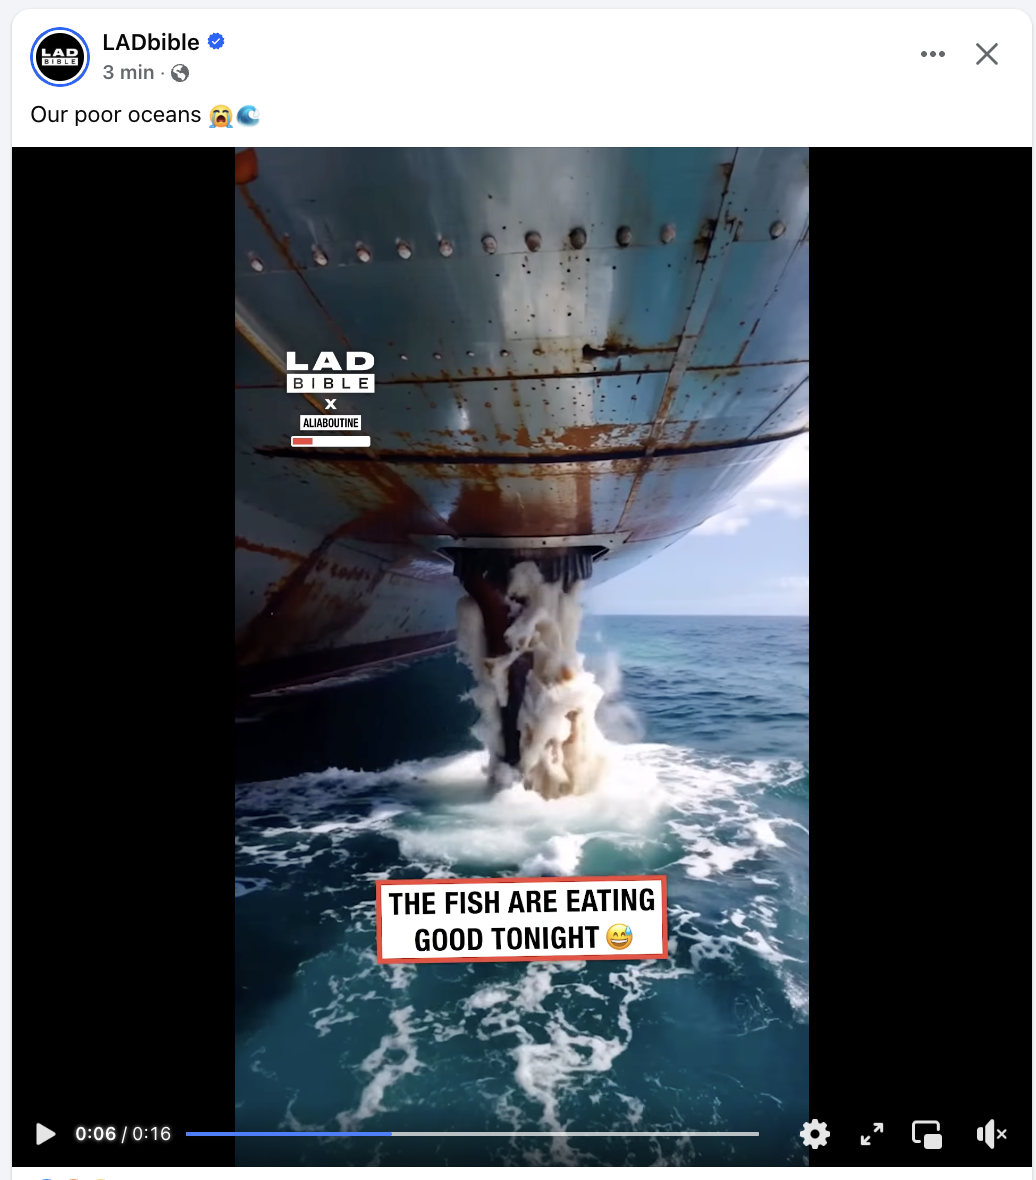Enter fullscreen with the expand arrows icon
Image resolution: width=1036 pixels, height=1180 pixels.
click(871, 1133)
